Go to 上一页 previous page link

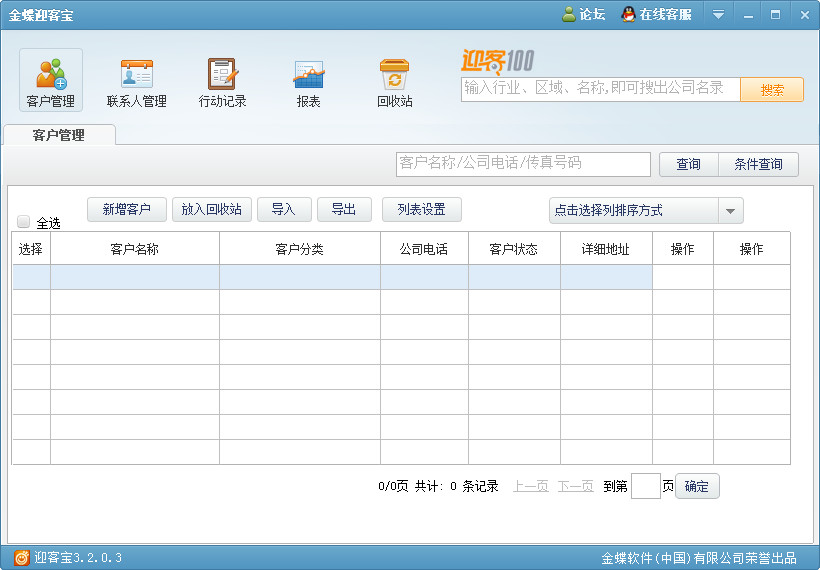[x=531, y=486]
